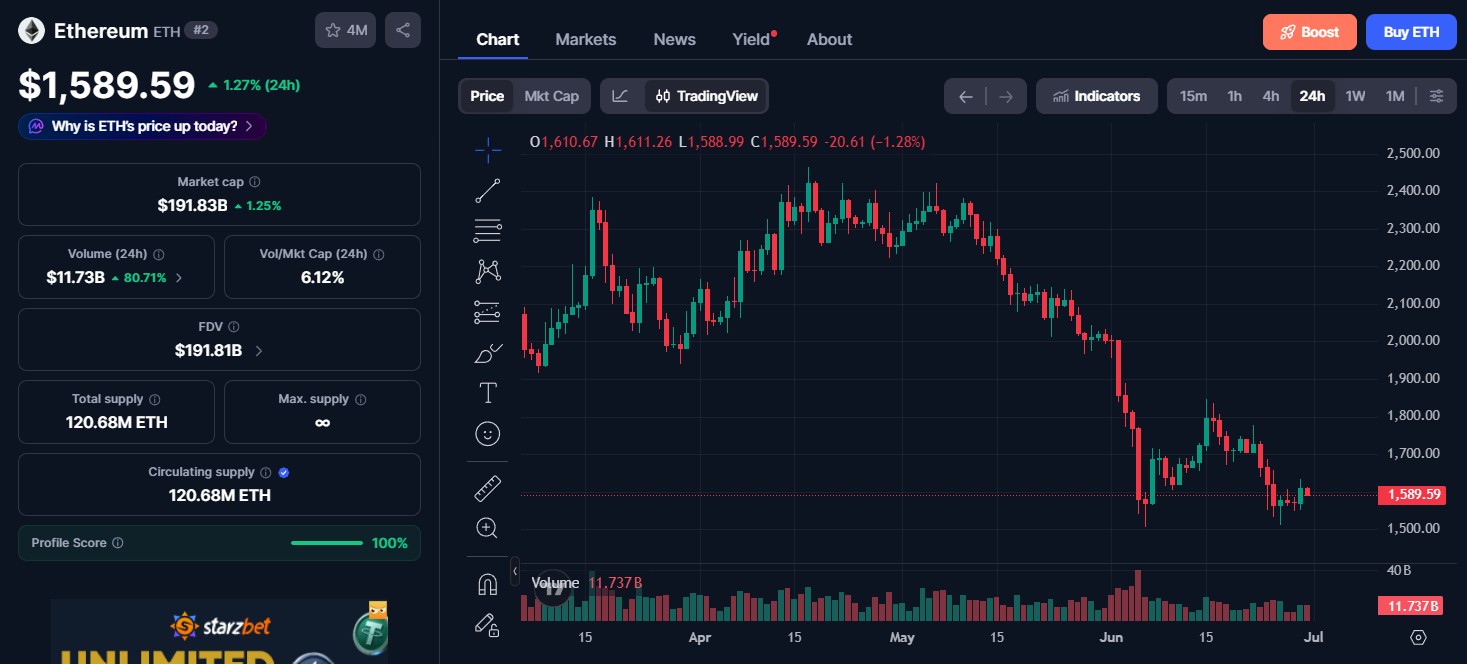Click the FDV info icon
The image size is (1467, 664).
[x=233, y=327]
